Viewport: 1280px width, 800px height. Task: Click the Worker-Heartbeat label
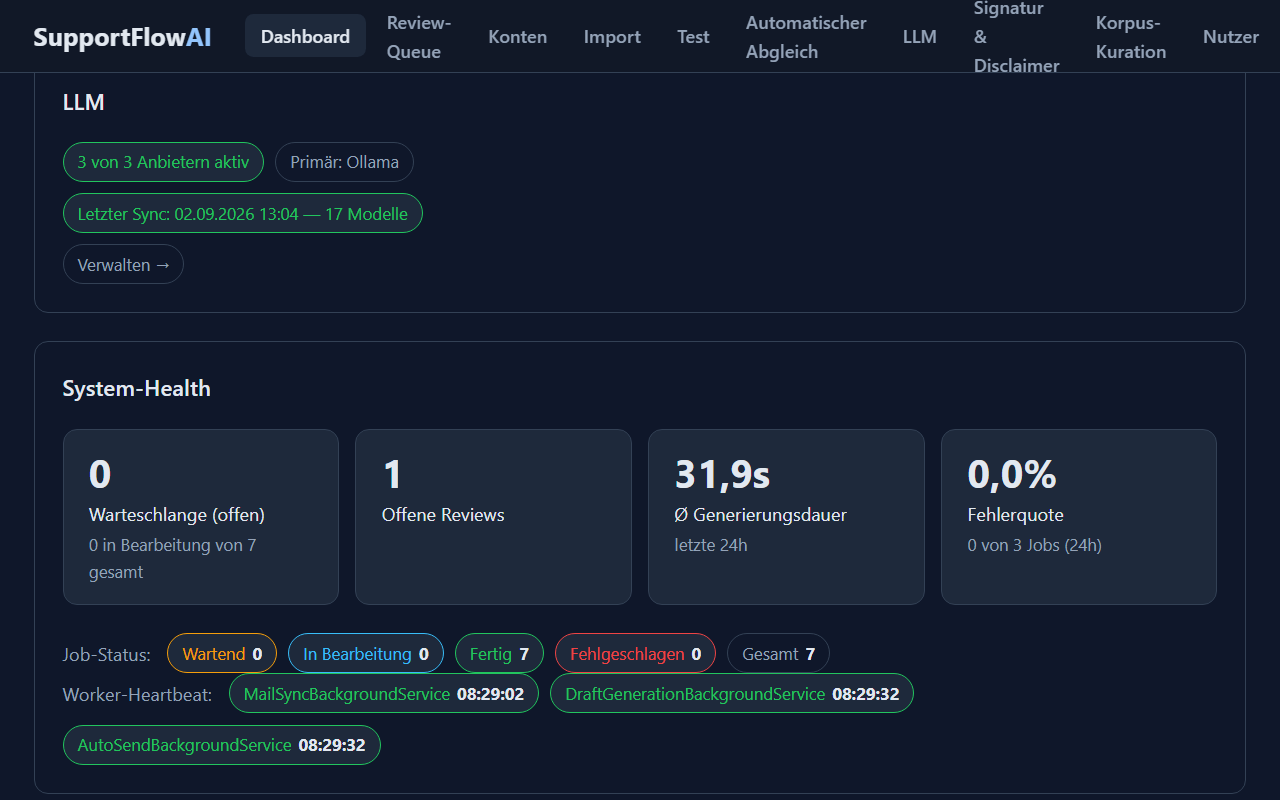point(137,694)
